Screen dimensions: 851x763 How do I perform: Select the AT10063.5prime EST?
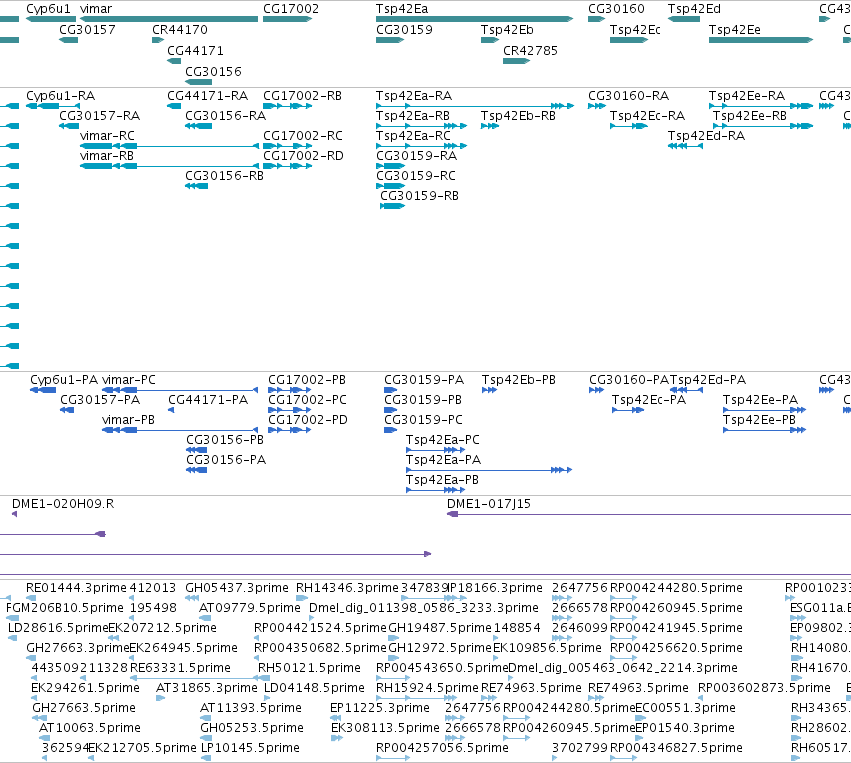(45, 738)
